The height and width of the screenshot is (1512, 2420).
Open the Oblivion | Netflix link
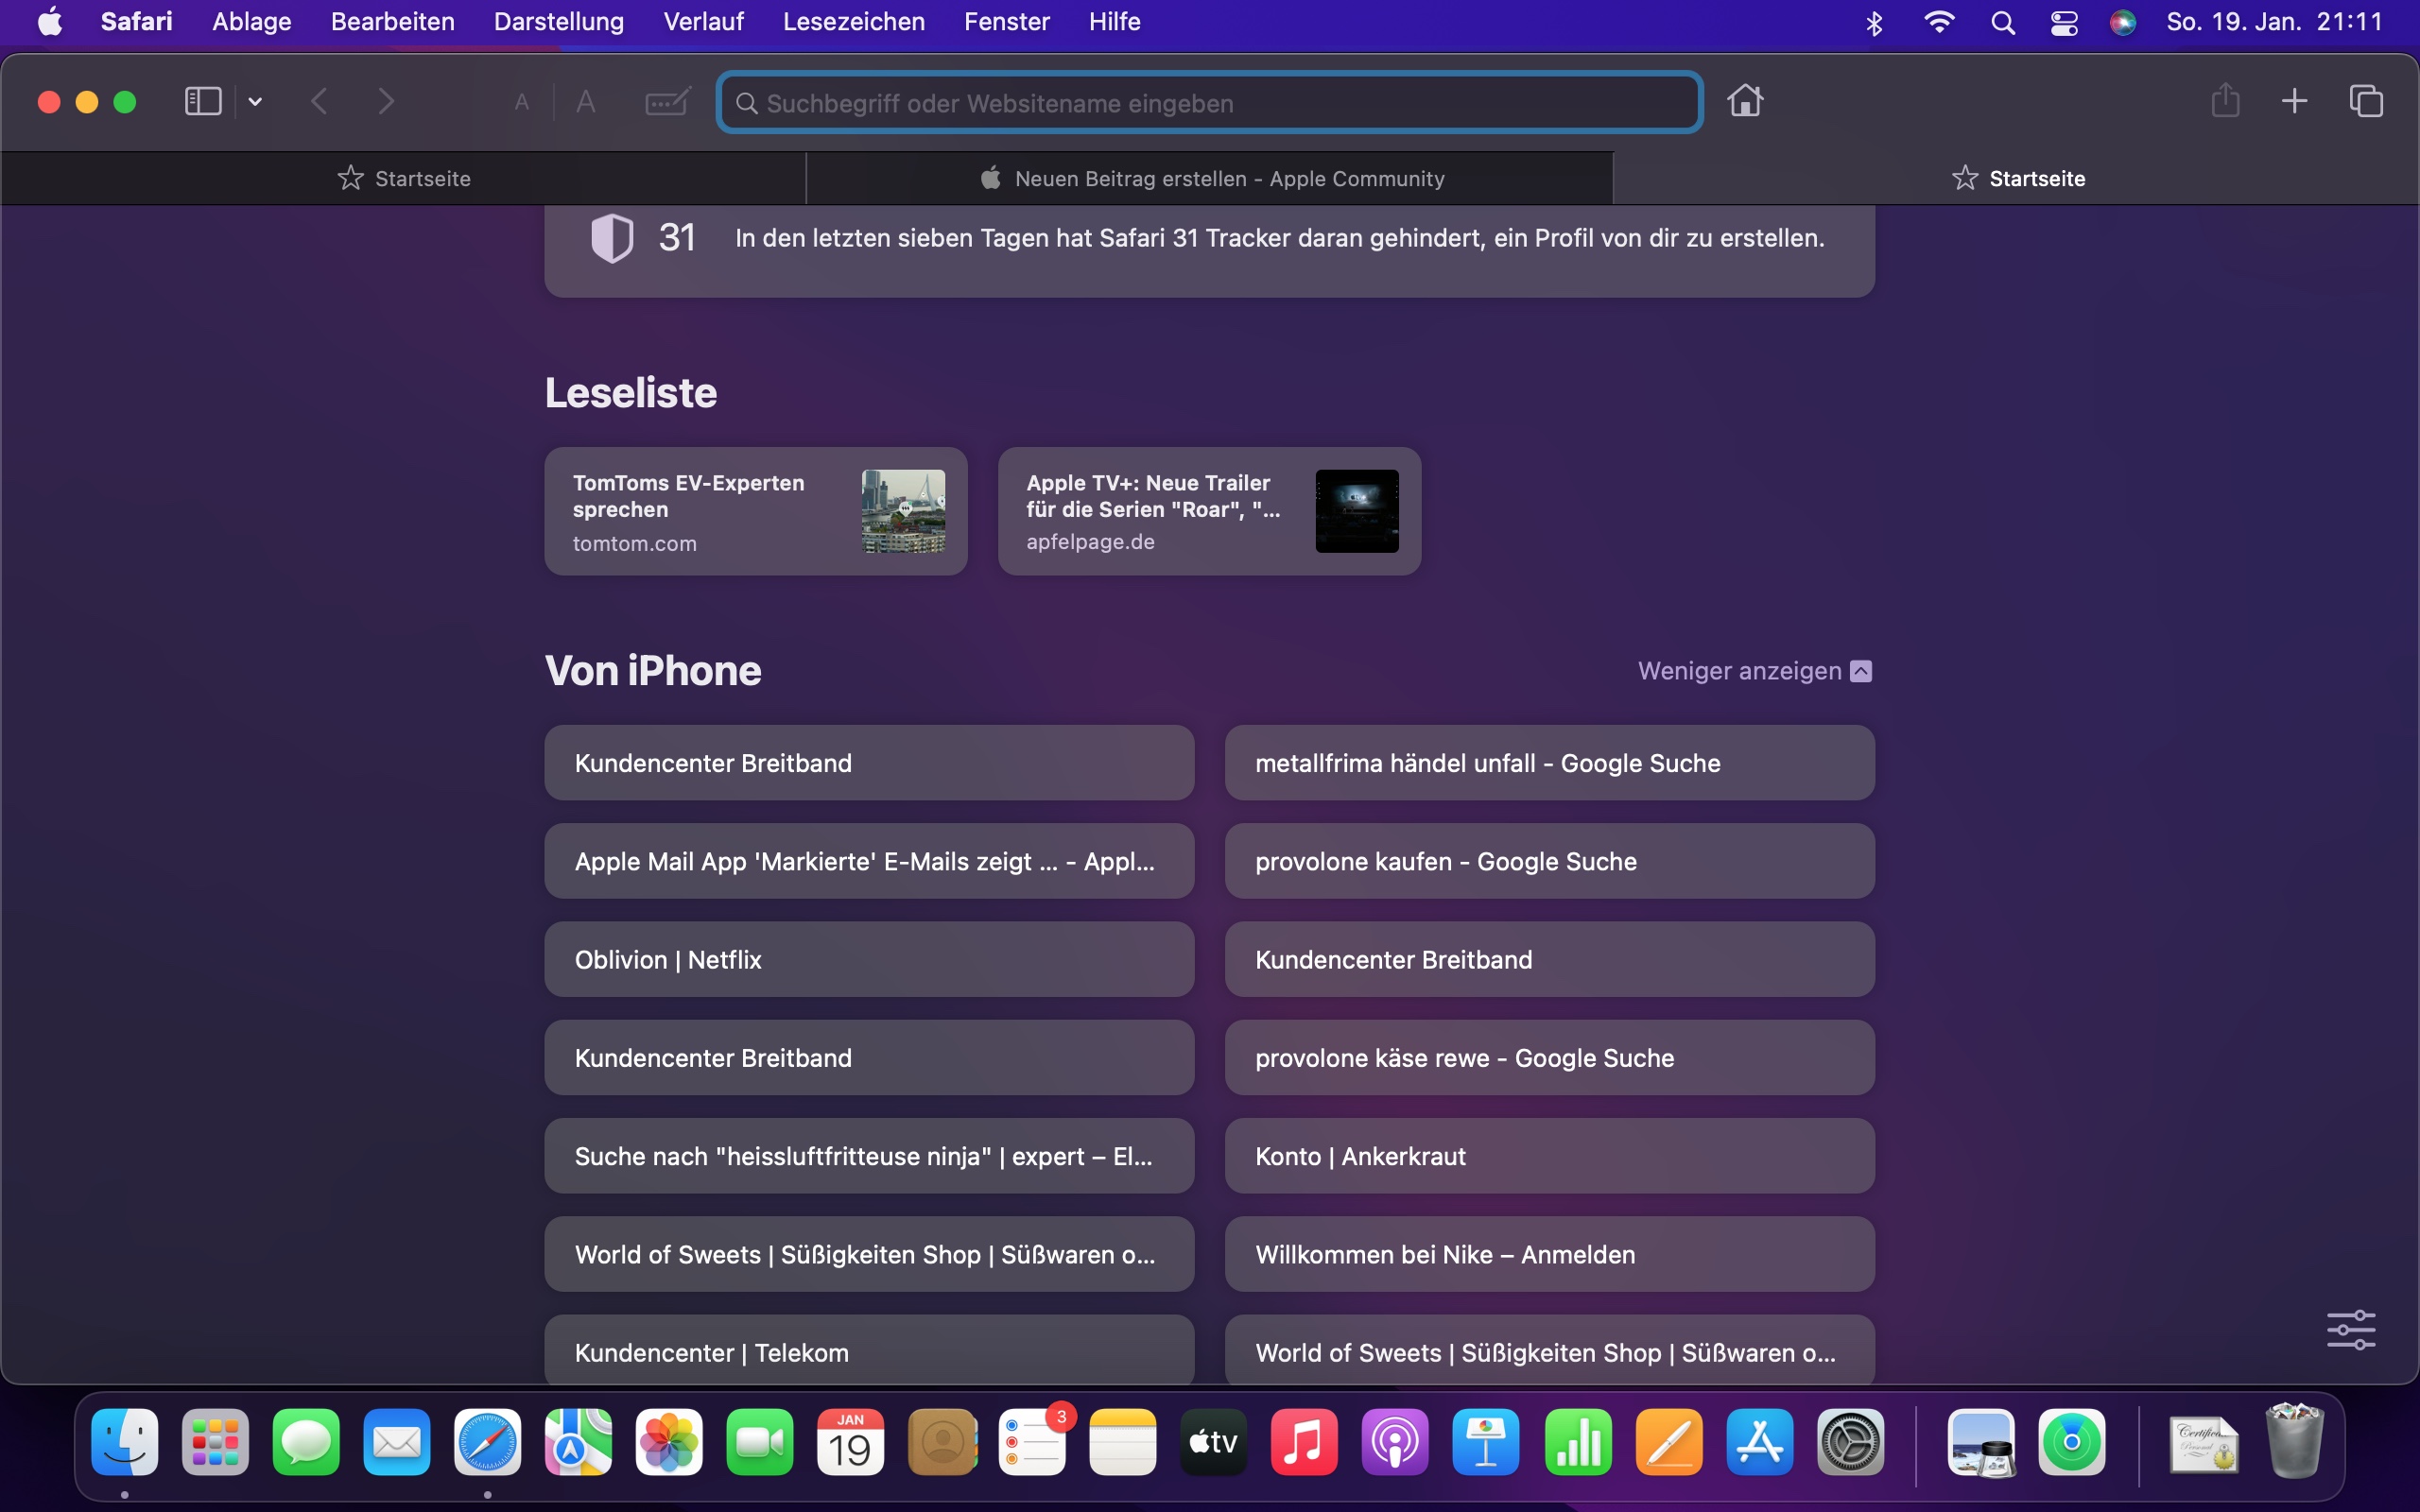pyautogui.click(x=868, y=960)
